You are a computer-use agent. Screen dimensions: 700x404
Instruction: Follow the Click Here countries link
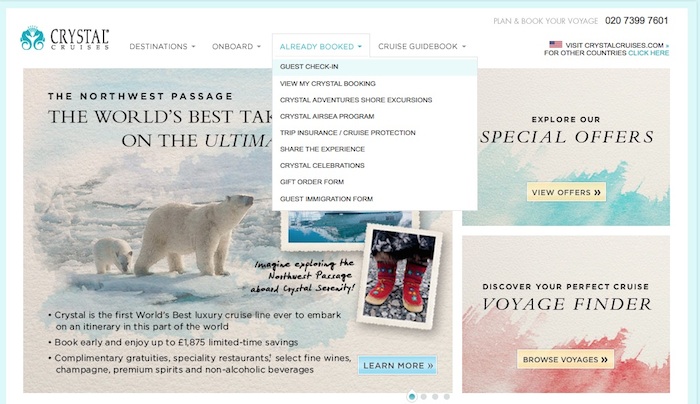[648, 53]
